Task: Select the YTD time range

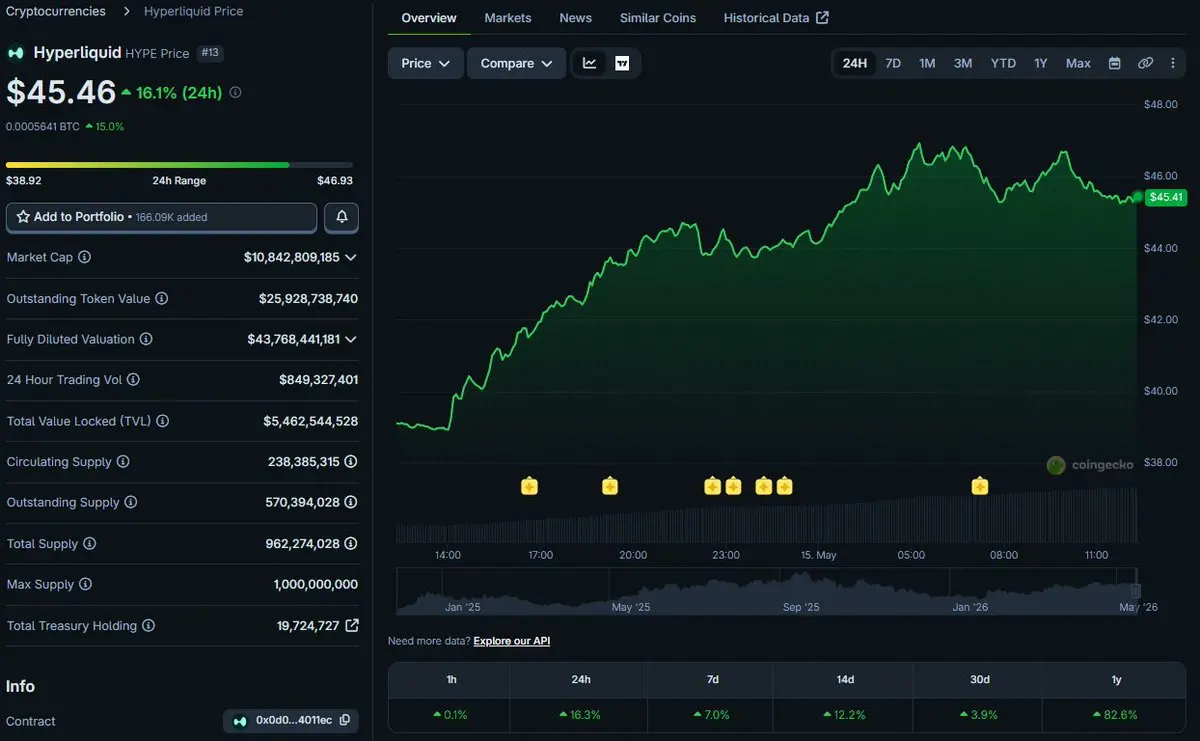Action: tap(1003, 63)
